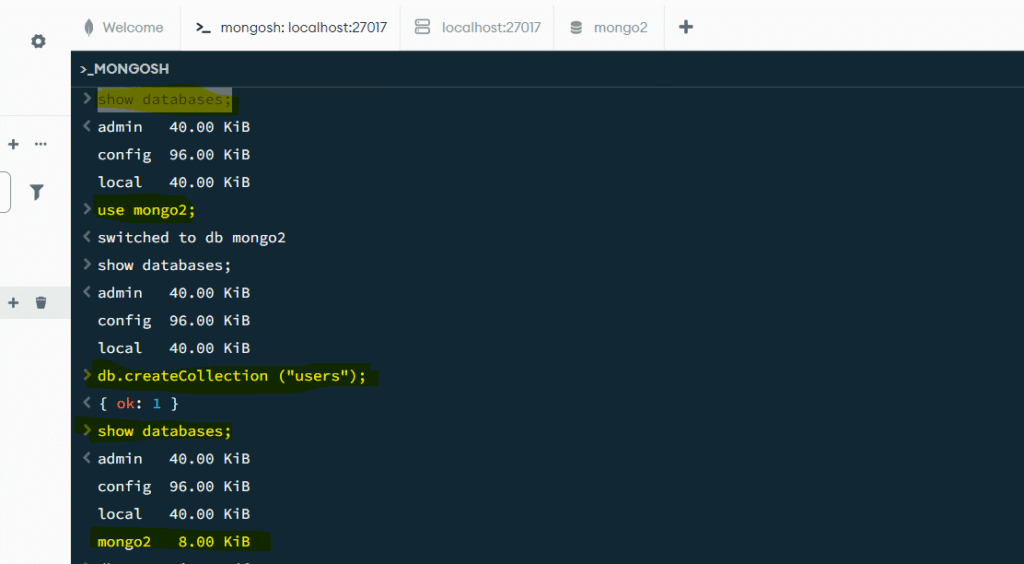Screen dimensions: 1024x564
Task: Click the chevron next to use mongo2
Action: 87,209
